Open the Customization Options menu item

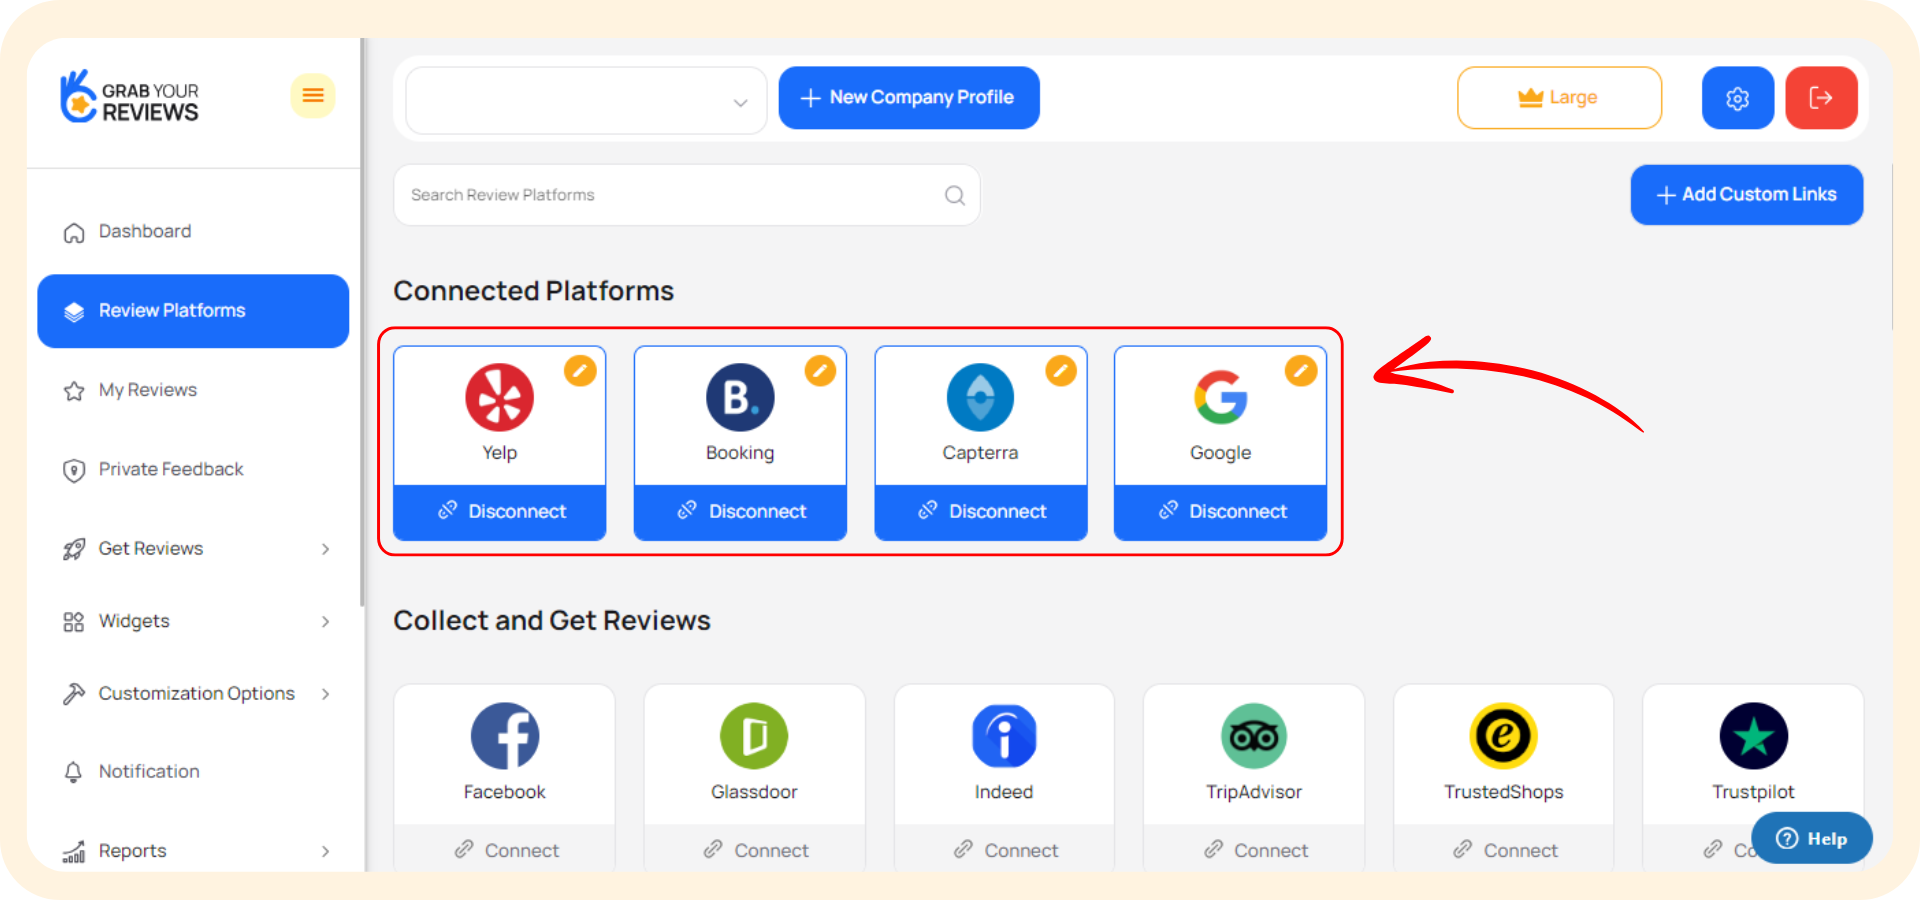[193, 694]
